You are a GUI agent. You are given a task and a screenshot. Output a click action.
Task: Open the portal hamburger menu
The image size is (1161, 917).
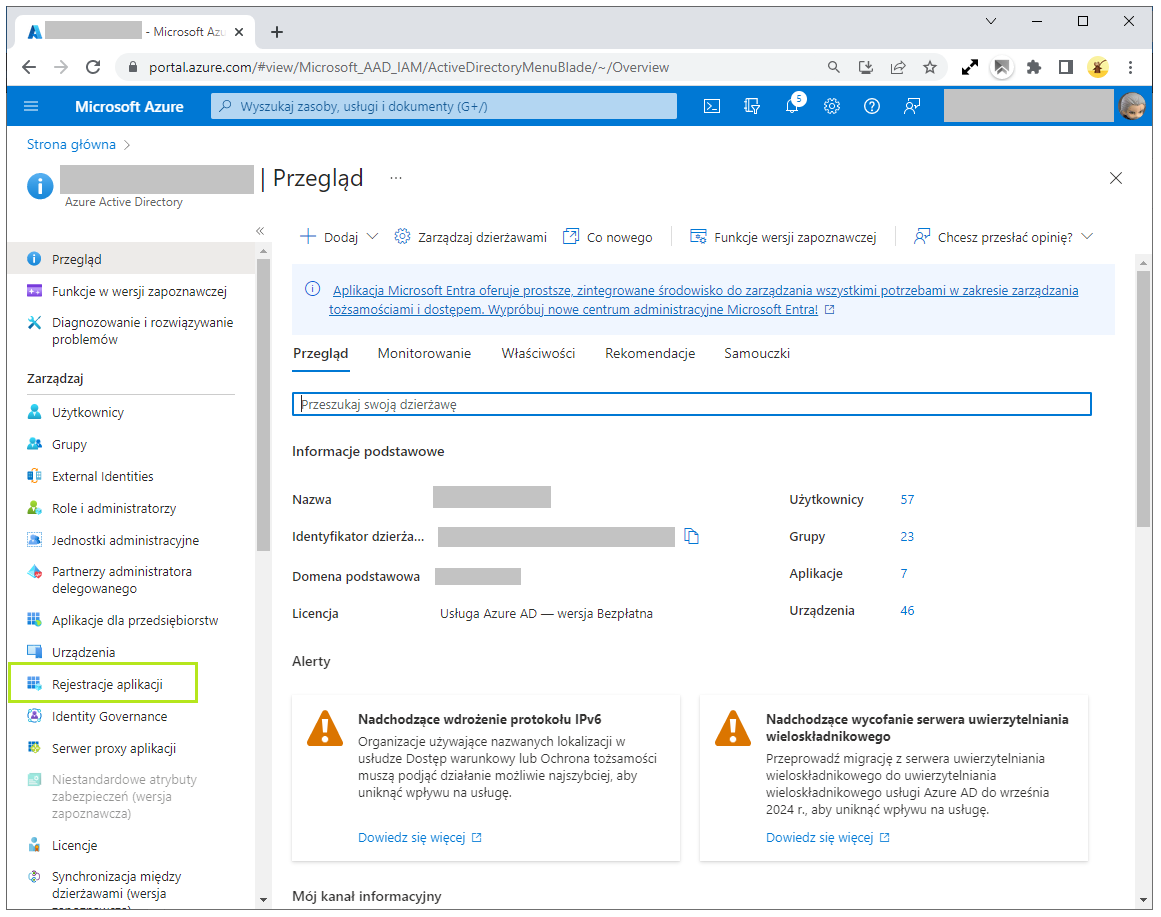pos(31,105)
